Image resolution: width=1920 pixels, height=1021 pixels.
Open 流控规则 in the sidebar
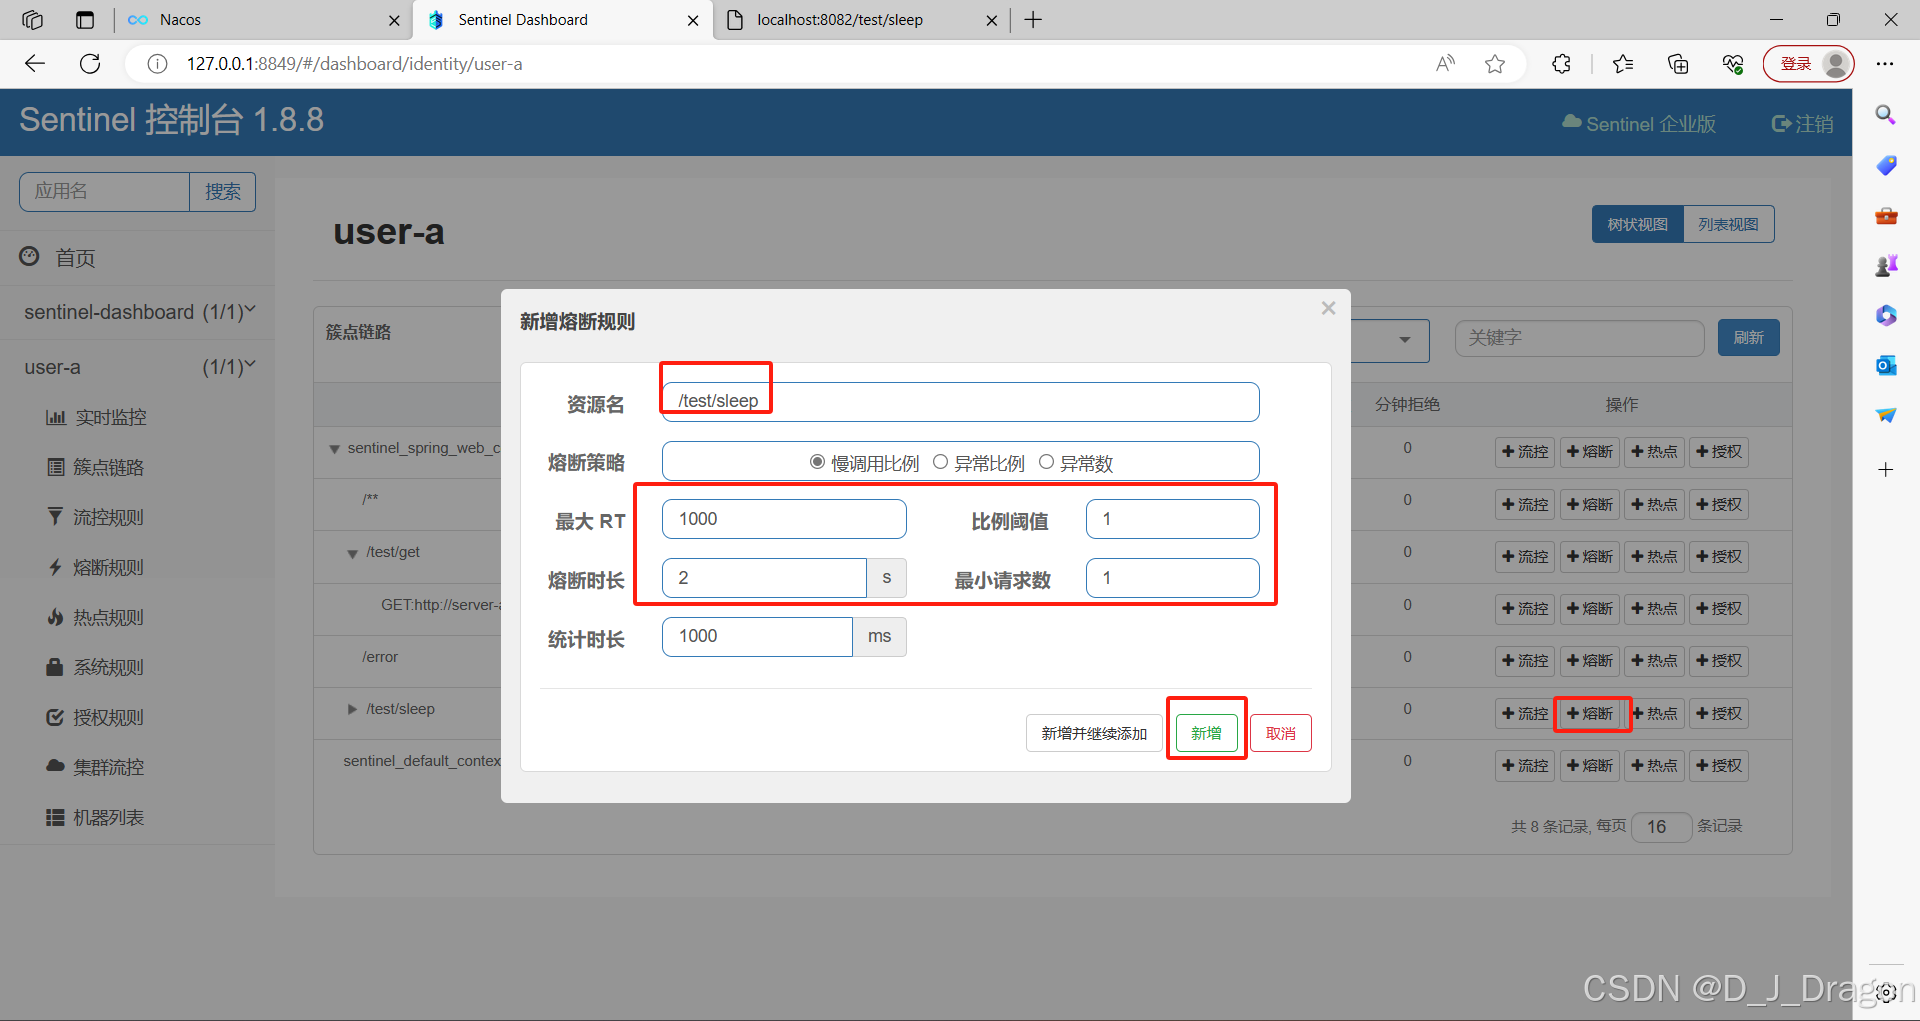tap(96, 517)
